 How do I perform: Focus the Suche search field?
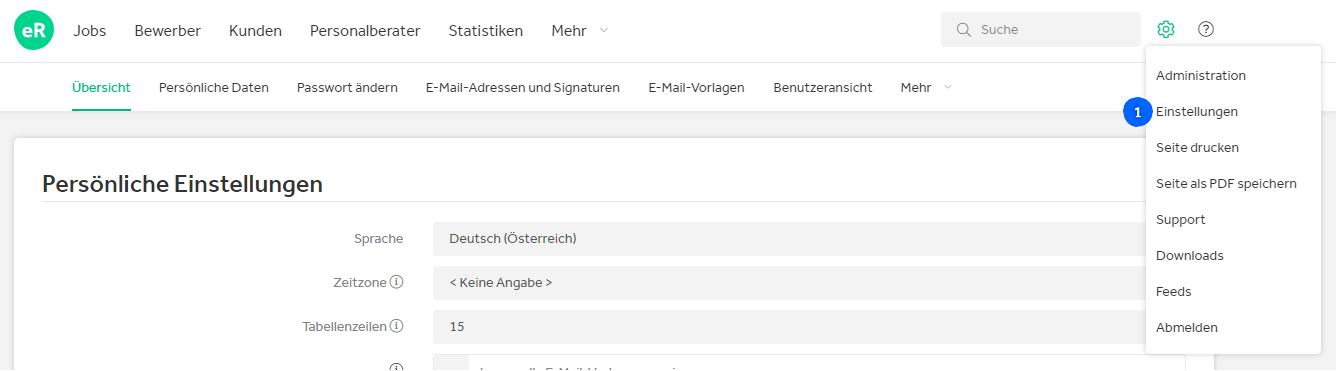(x=1040, y=30)
